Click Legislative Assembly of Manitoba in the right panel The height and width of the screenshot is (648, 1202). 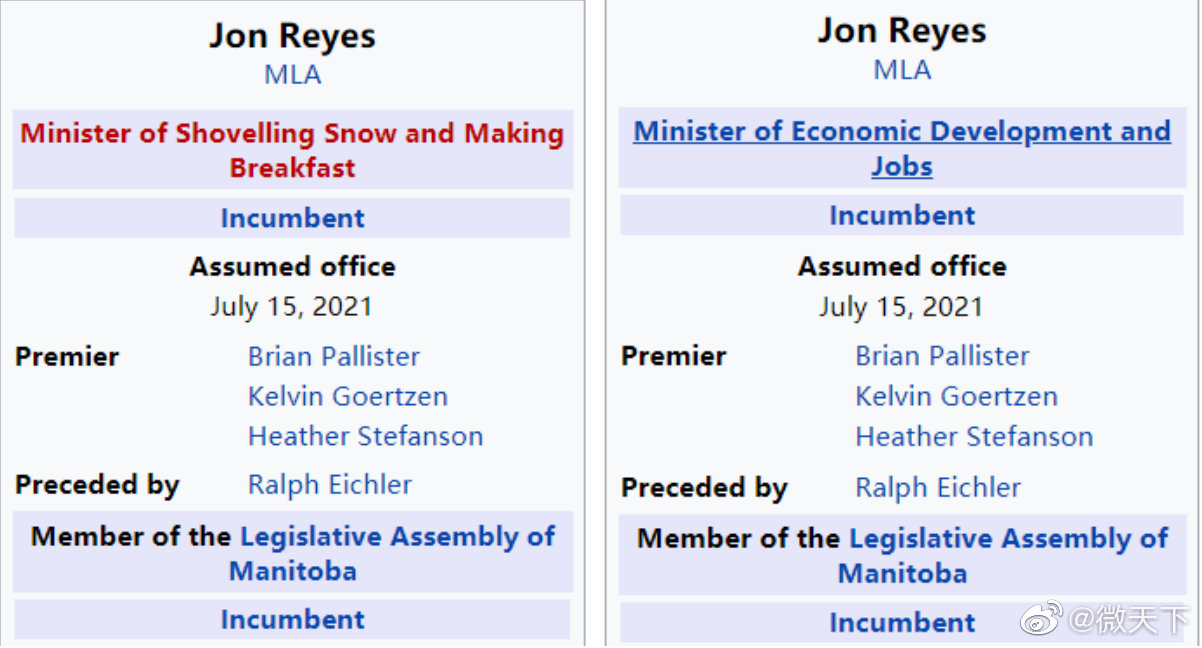1007,539
